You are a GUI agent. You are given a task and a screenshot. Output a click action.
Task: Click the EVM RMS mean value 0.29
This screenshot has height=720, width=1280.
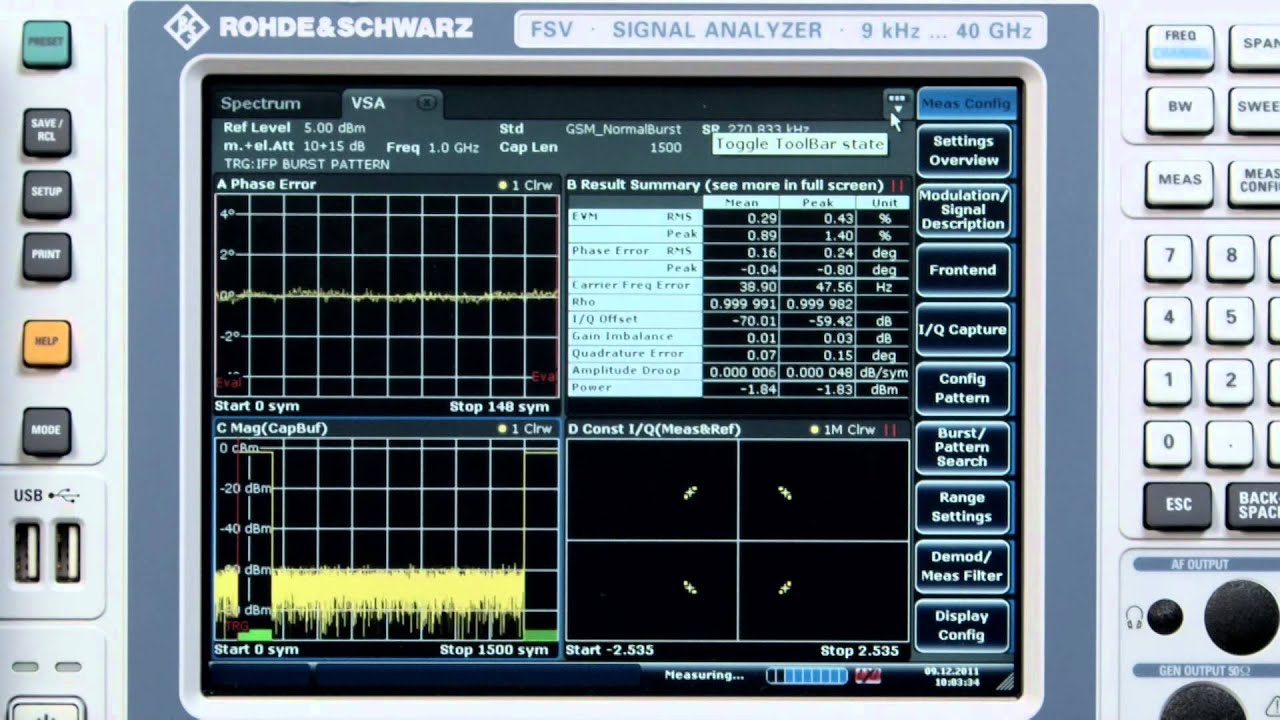[762, 218]
